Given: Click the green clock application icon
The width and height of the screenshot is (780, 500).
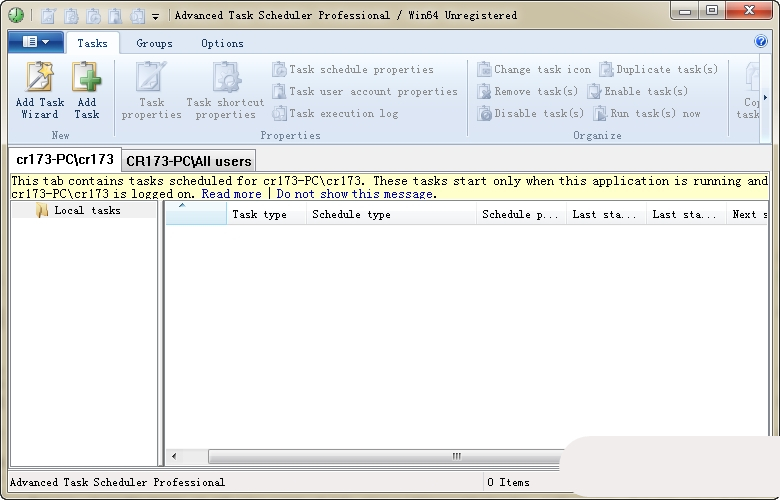Looking at the screenshot, I should coord(16,15).
